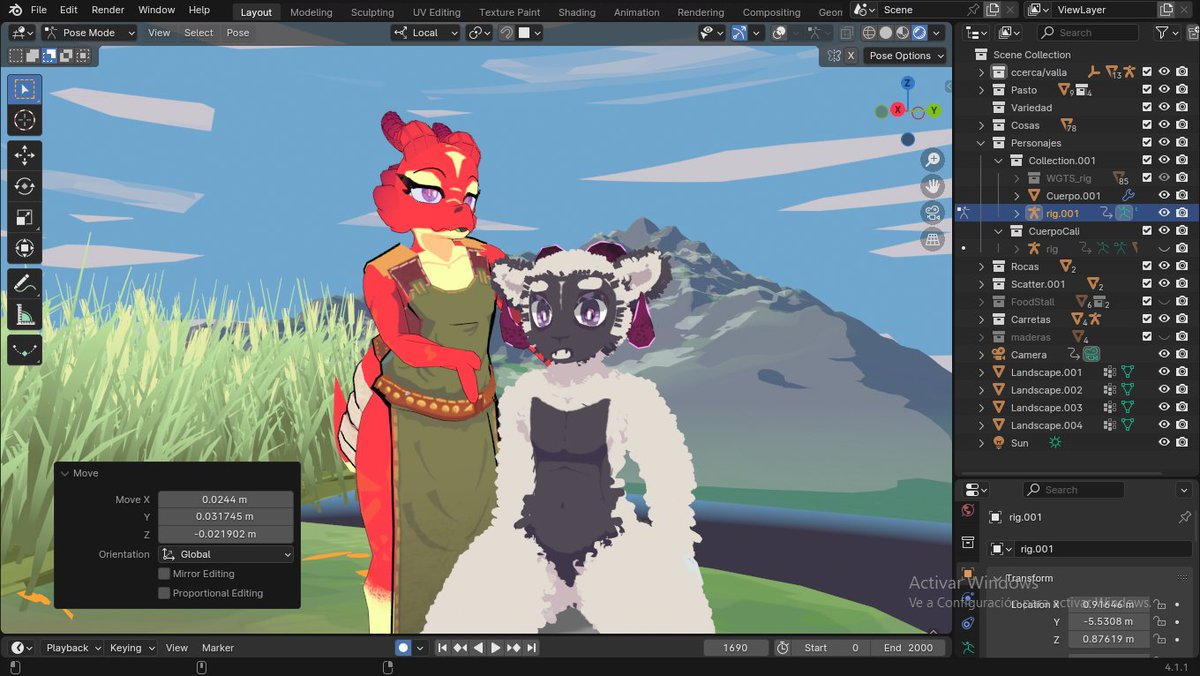
Task: Hide rig.001 in viewport via eye icon
Action: [x=1164, y=213]
